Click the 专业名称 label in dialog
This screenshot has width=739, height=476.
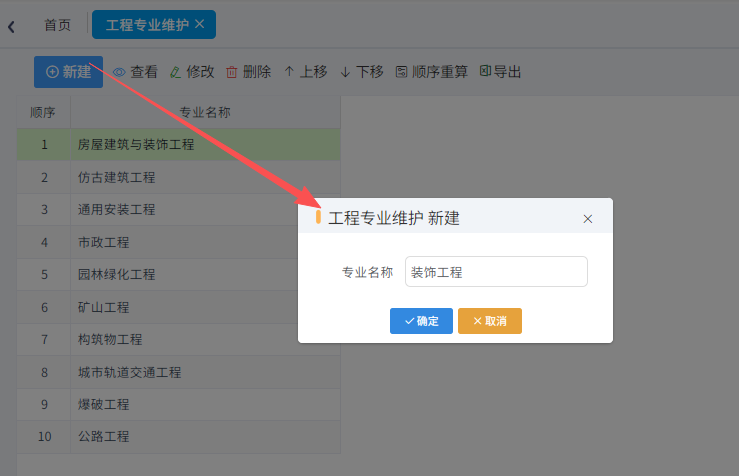(x=367, y=272)
